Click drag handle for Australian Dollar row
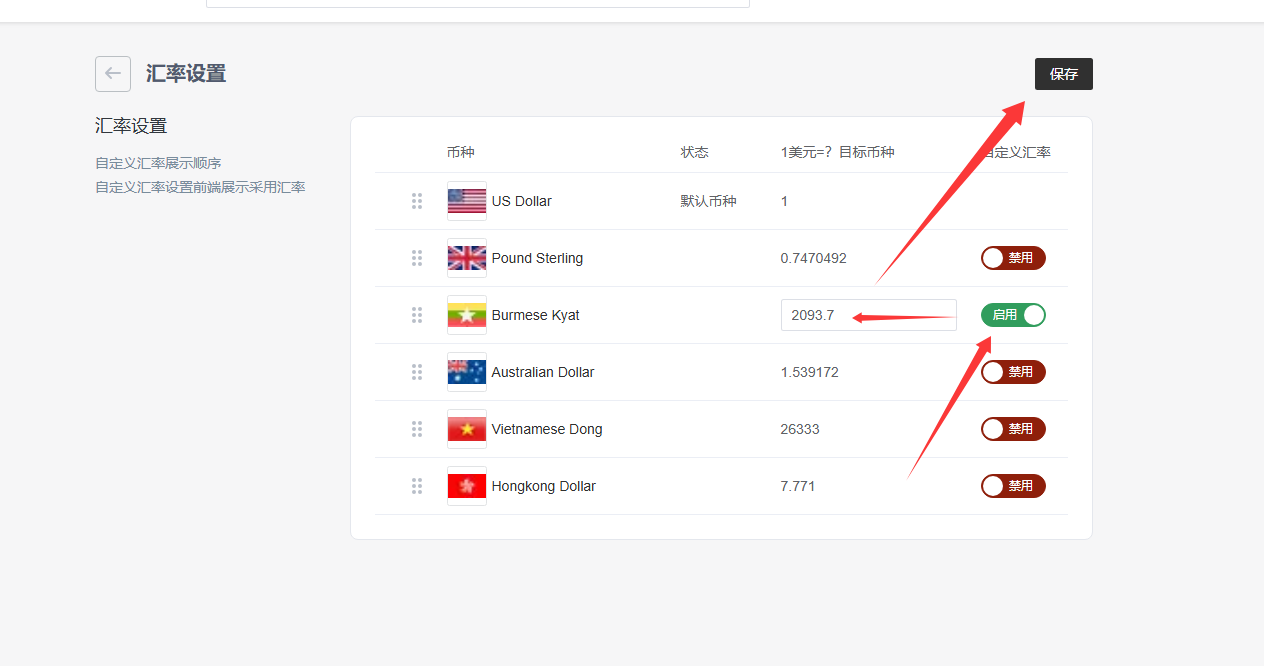Image resolution: width=1264 pixels, height=666 pixels. [417, 372]
